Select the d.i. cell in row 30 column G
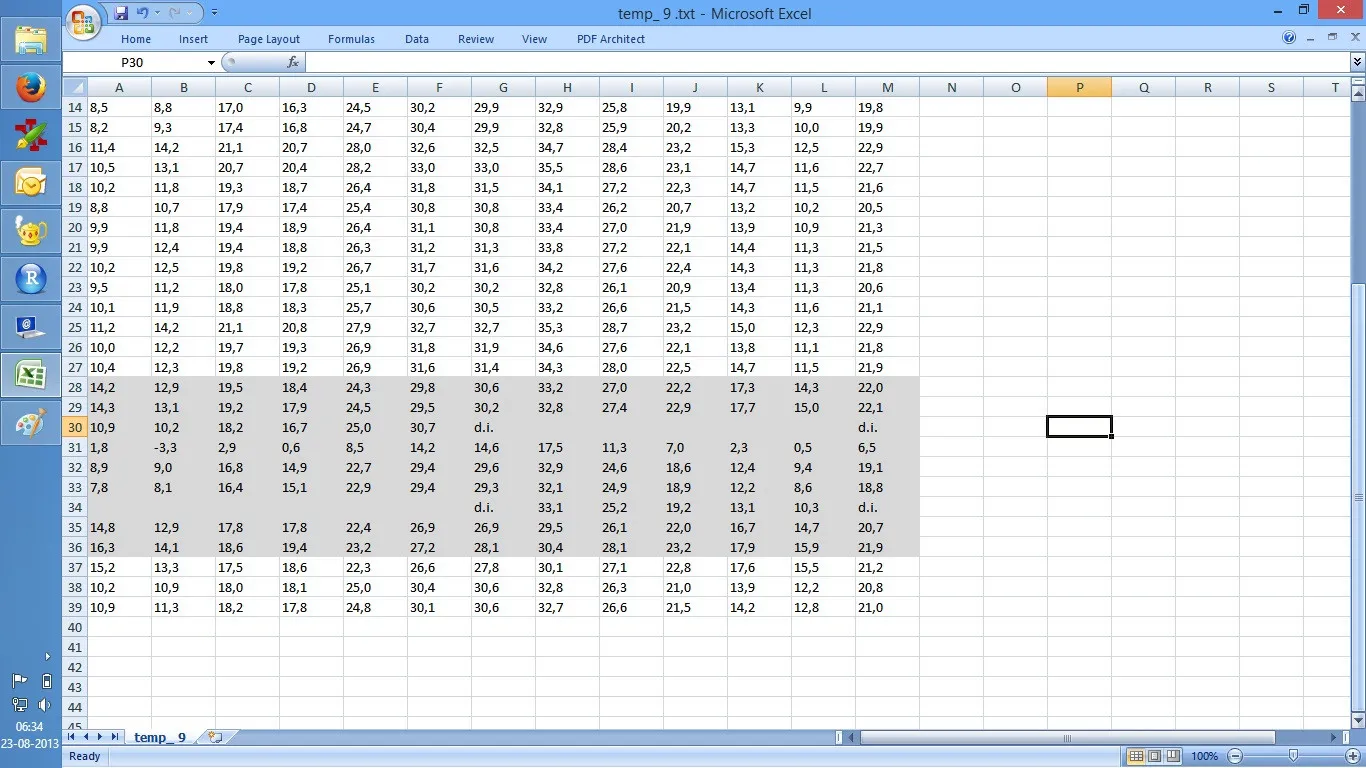Viewport: 1366px width, 768px height. point(503,427)
